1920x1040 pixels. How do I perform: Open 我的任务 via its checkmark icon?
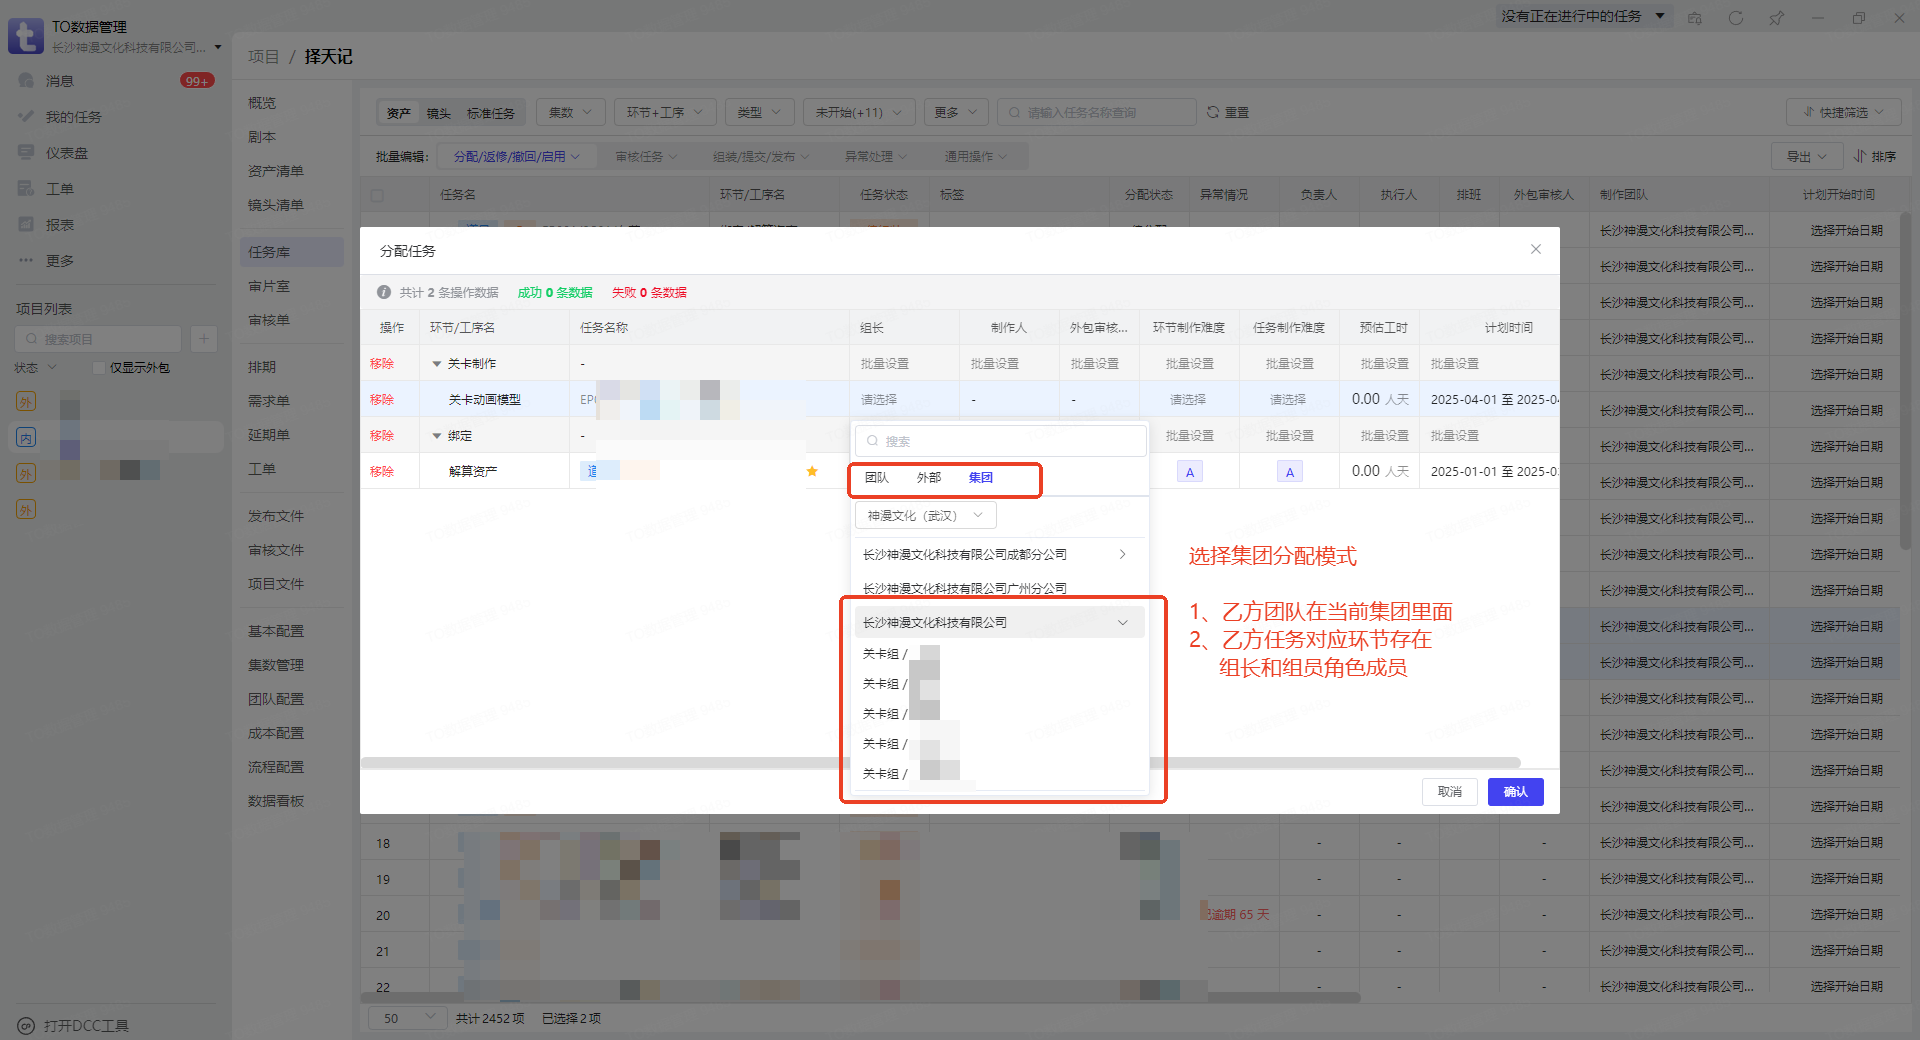26,117
